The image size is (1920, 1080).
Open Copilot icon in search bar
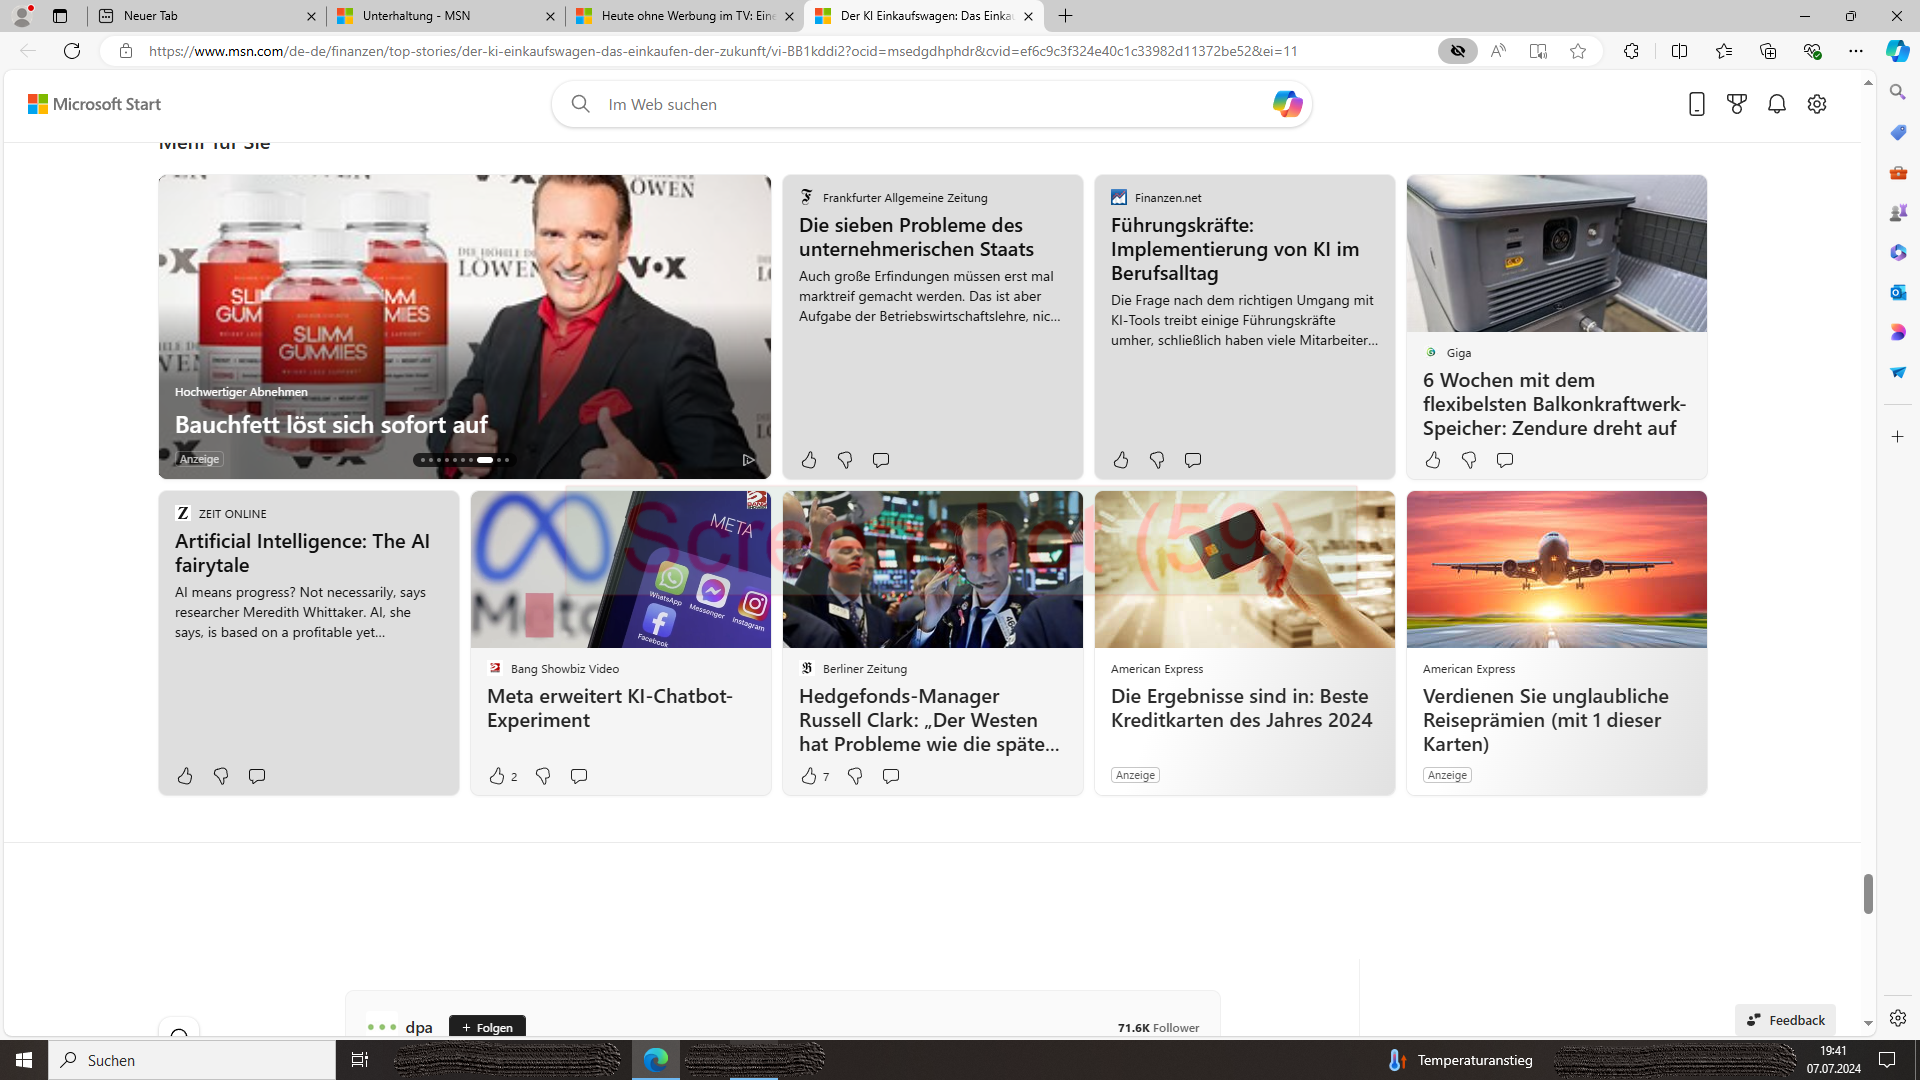coord(1286,104)
